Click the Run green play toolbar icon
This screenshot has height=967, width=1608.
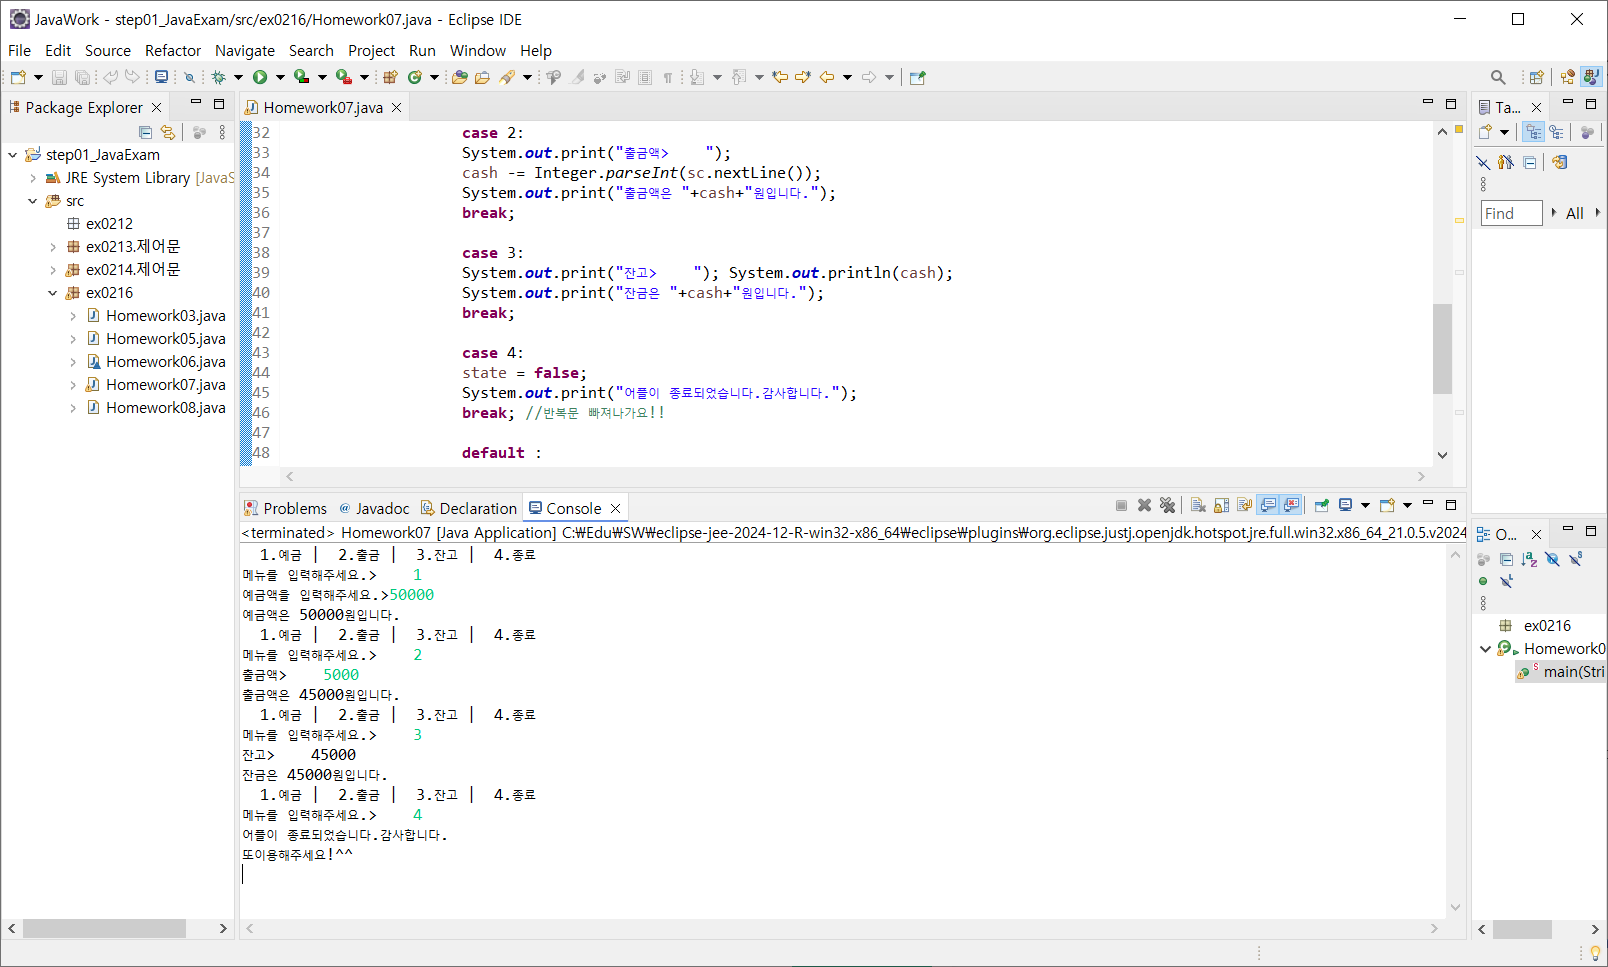(x=260, y=77)
